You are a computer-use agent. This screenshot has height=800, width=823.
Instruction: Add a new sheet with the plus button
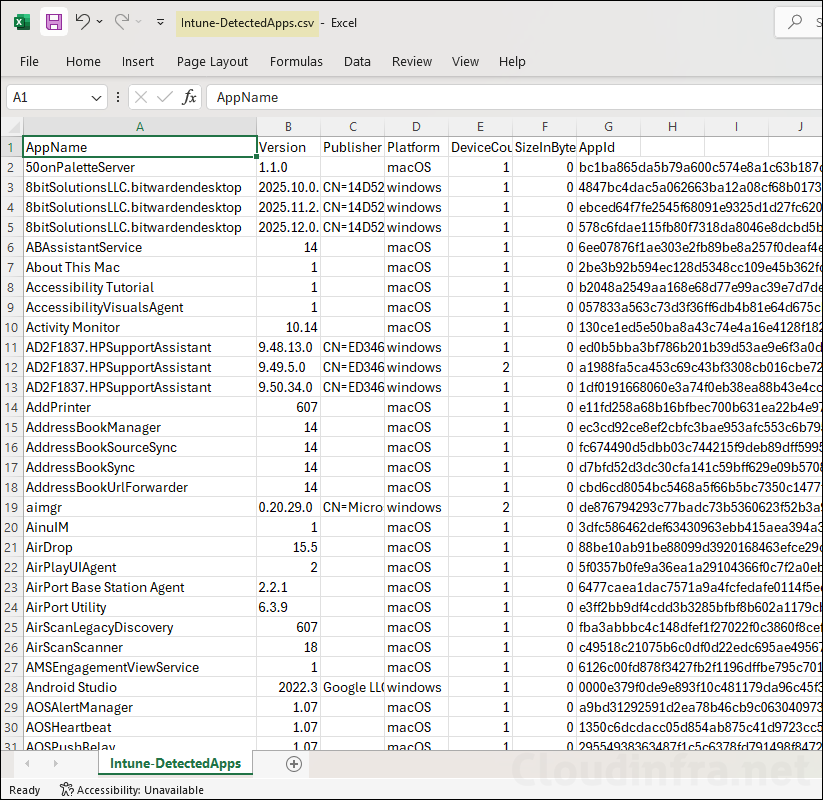(x=293, y=763)
